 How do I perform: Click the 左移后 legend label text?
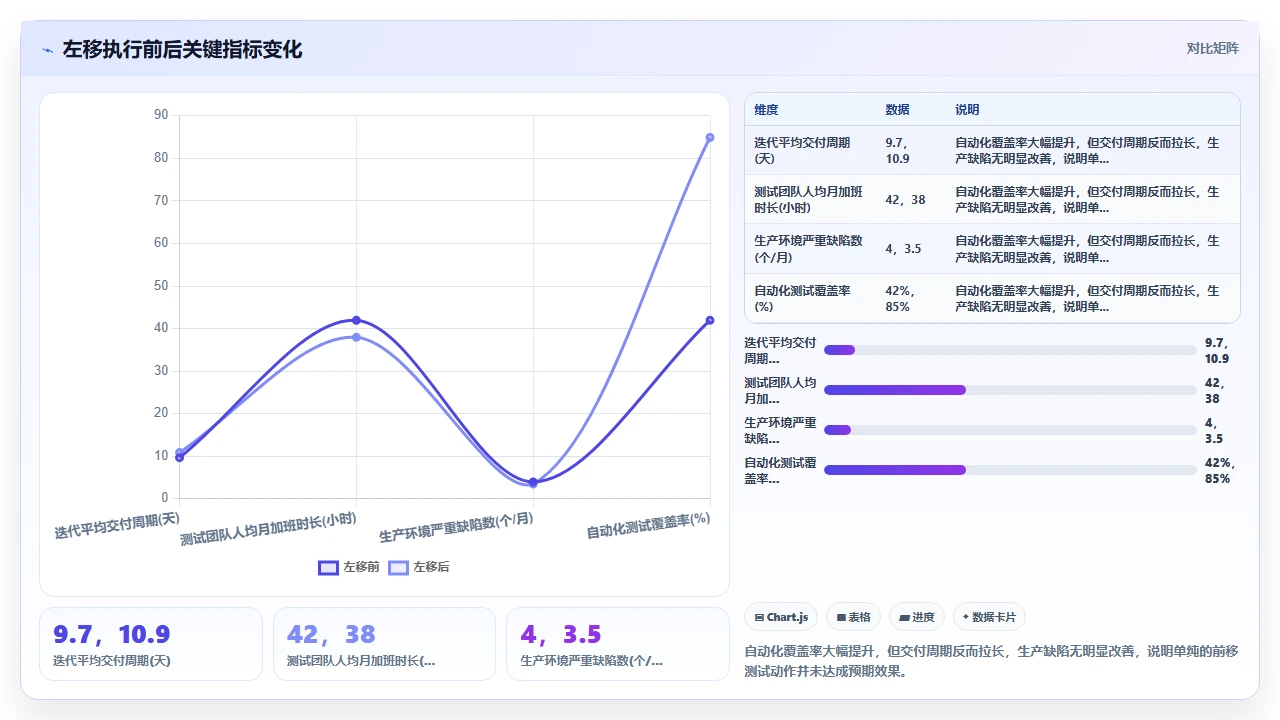[432, 567]
